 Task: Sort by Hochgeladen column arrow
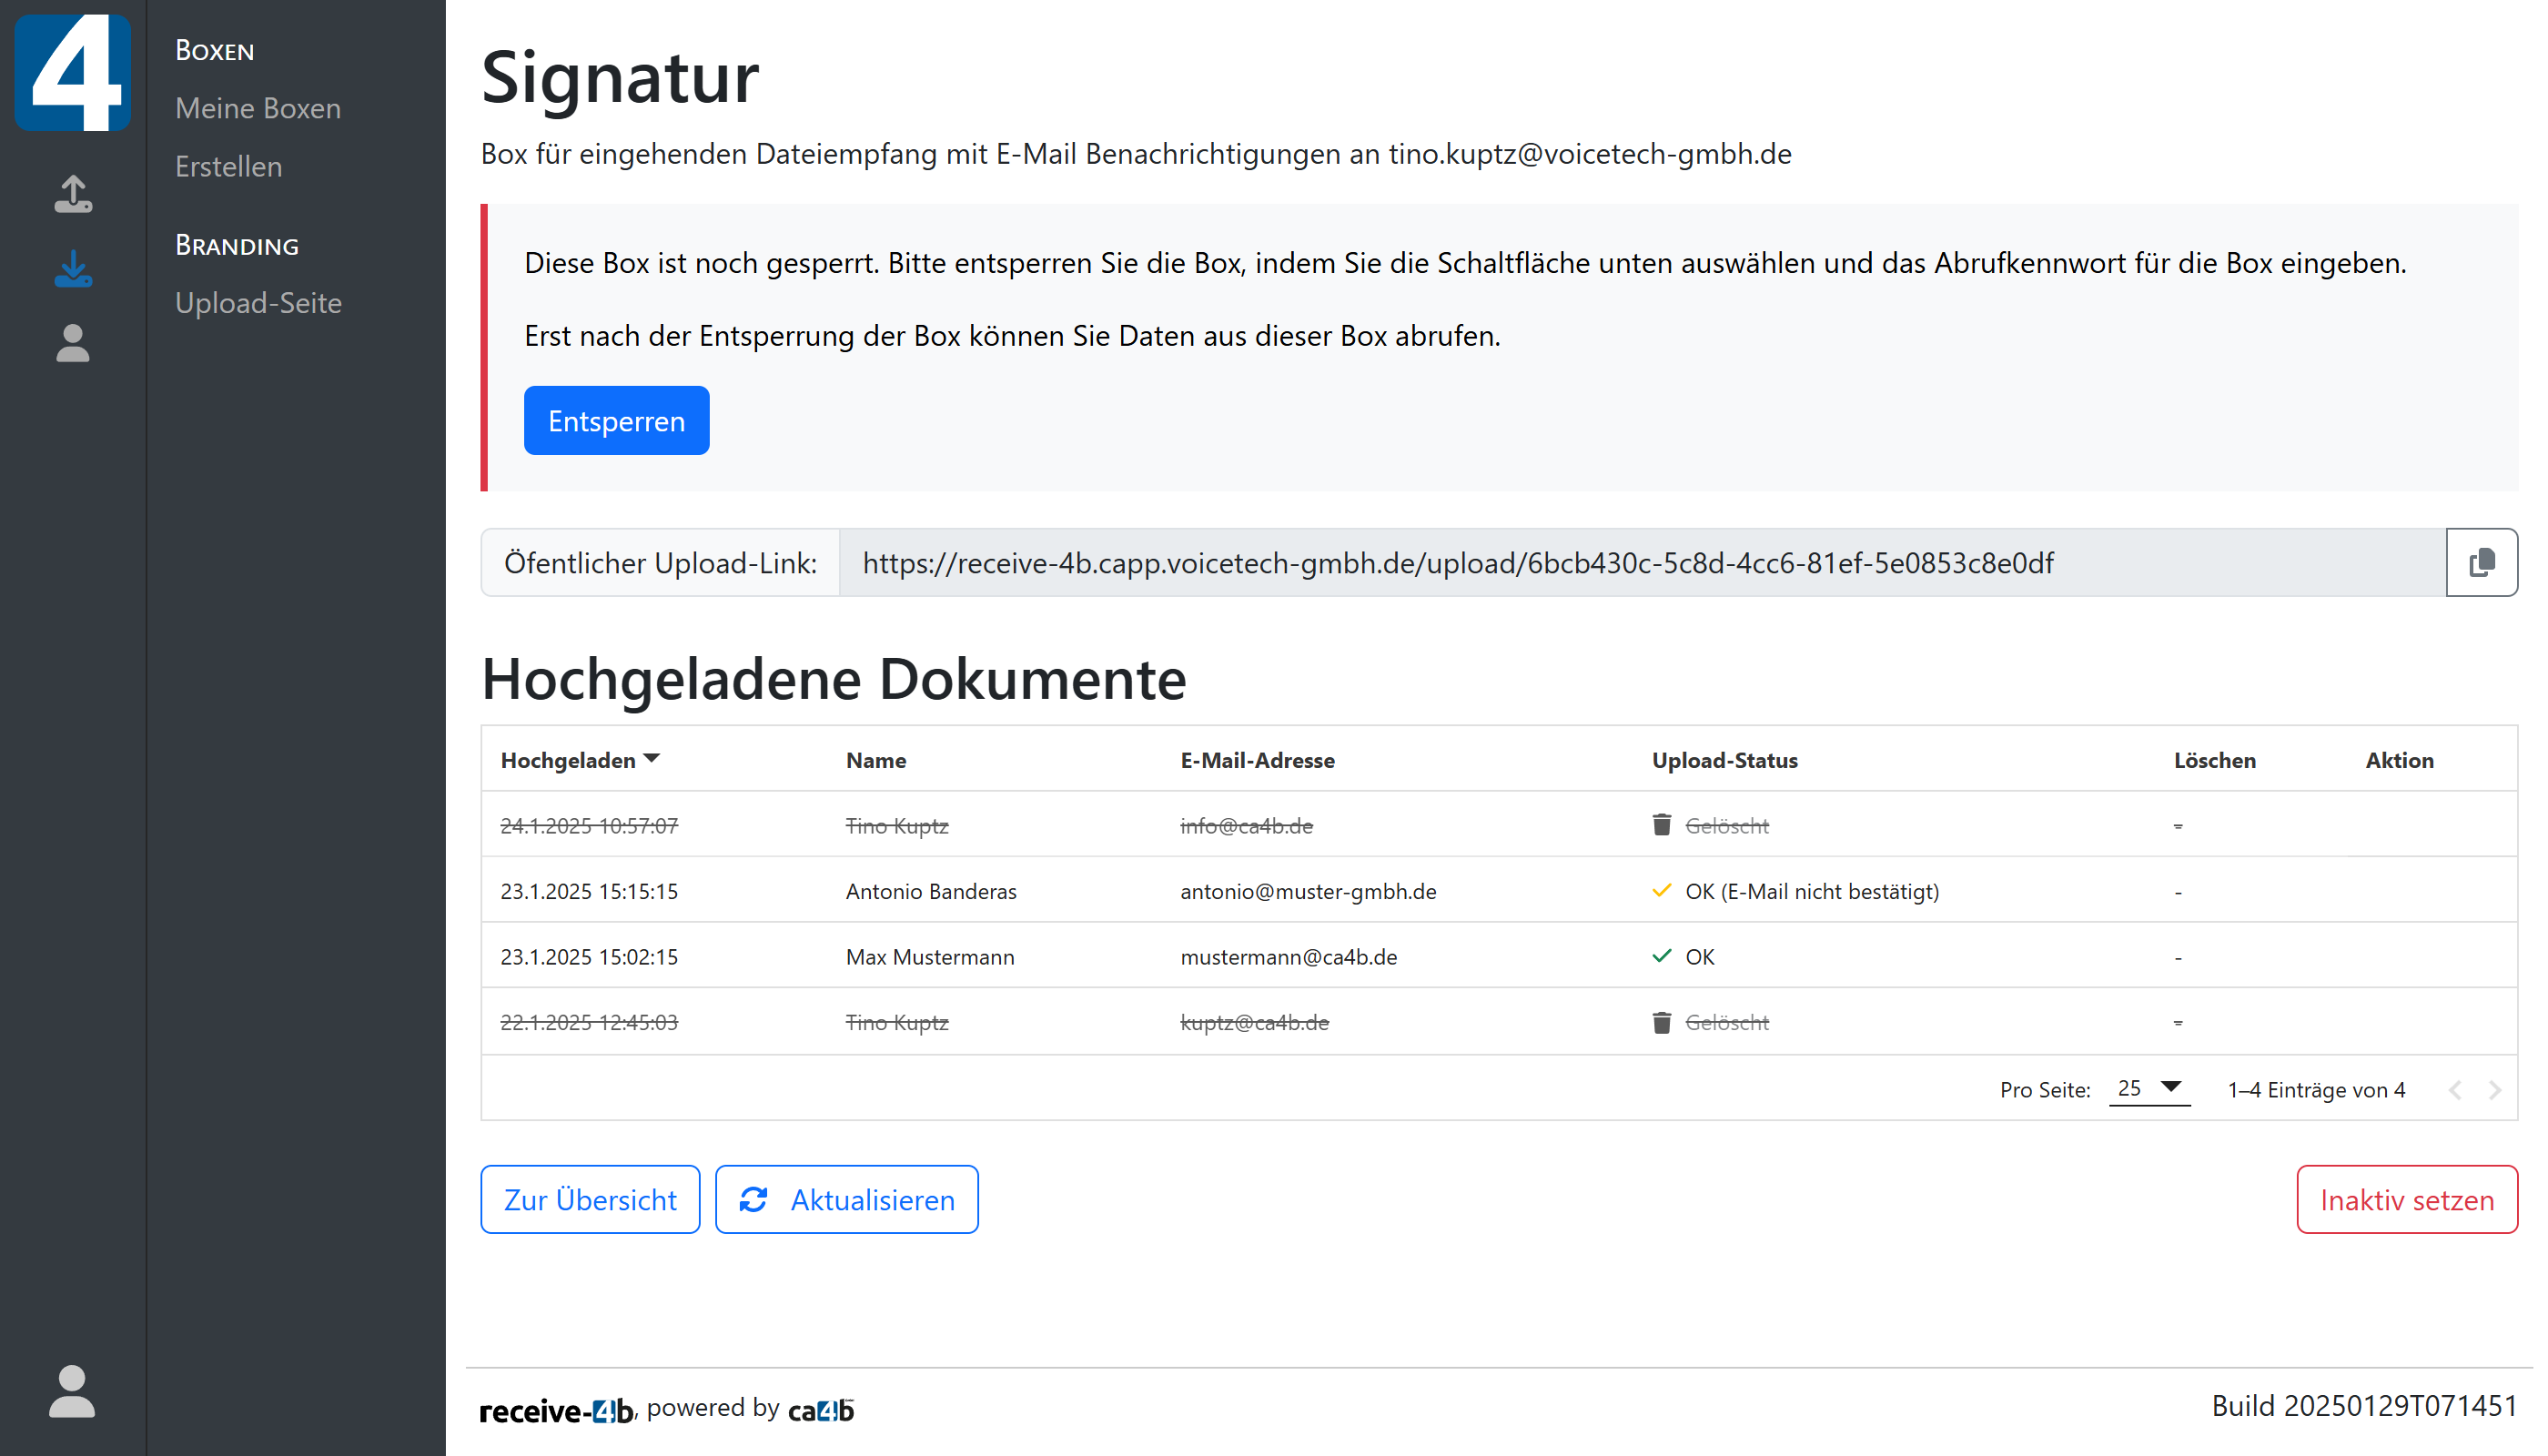click(652, 759)
